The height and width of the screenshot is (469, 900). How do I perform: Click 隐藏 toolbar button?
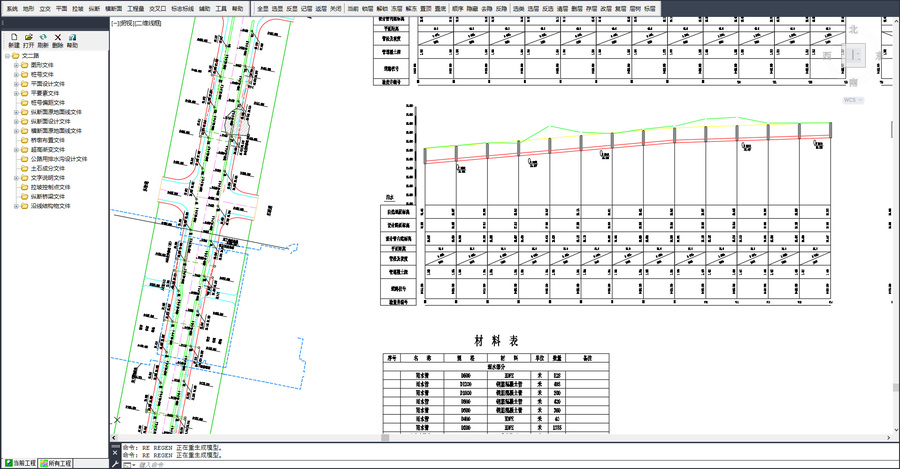472,9
